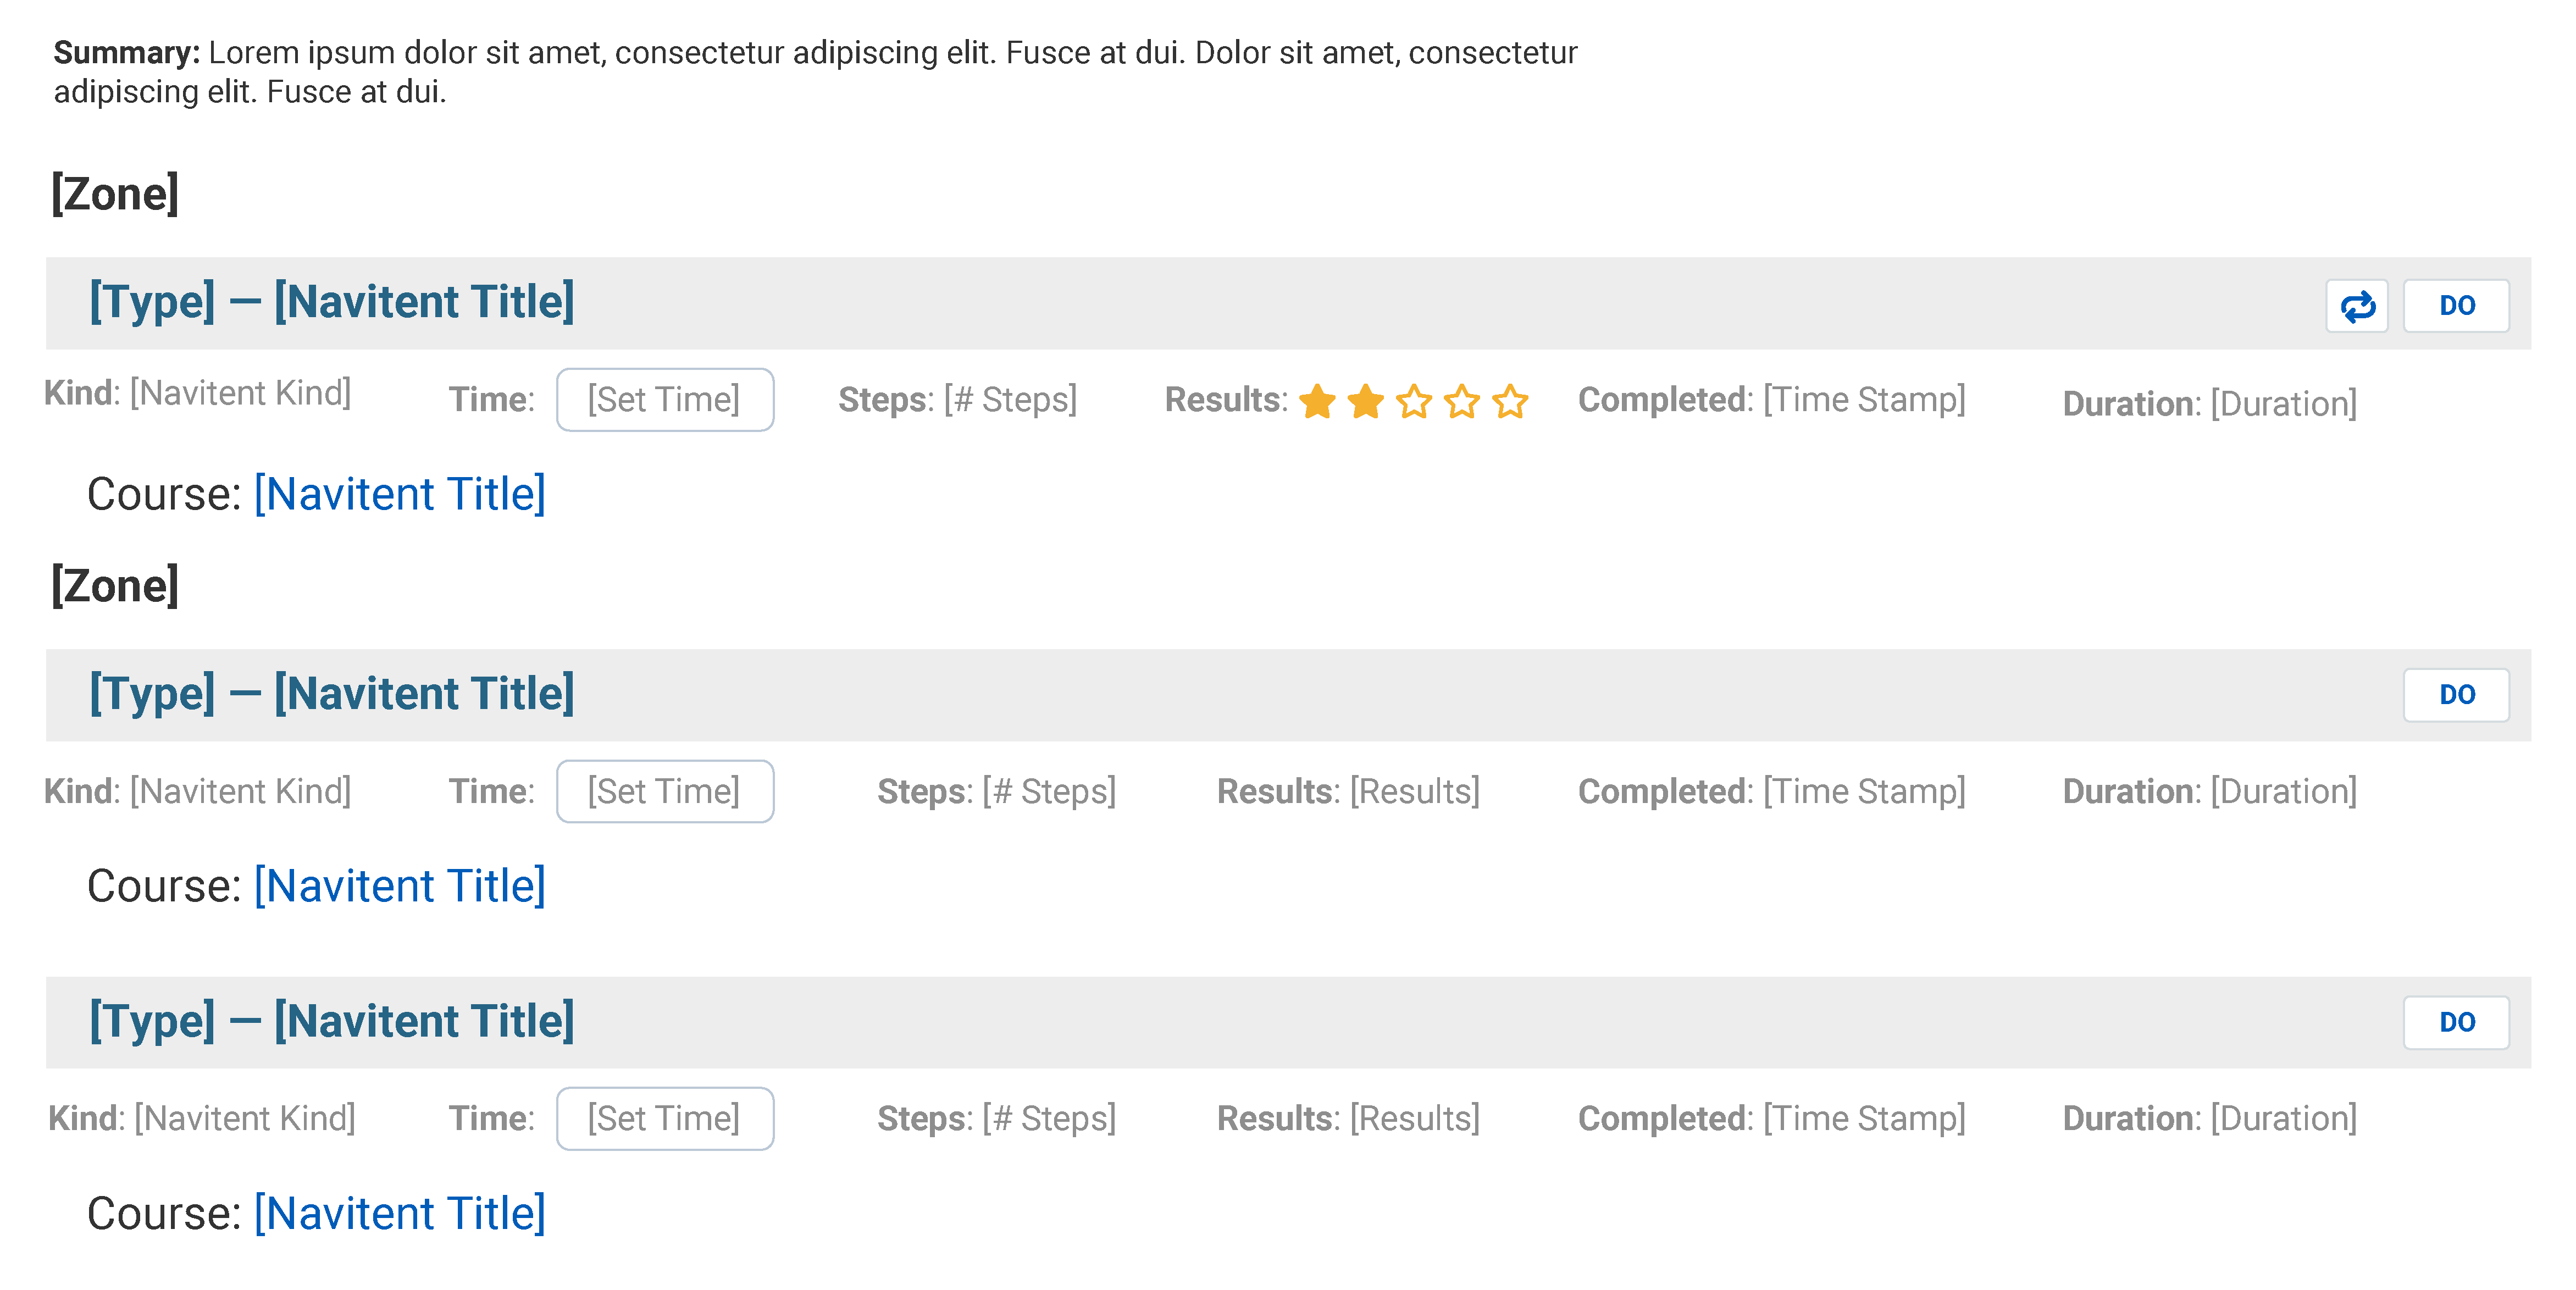Click the second filled results star
2576x1290 pixels.
point(1365,402)
